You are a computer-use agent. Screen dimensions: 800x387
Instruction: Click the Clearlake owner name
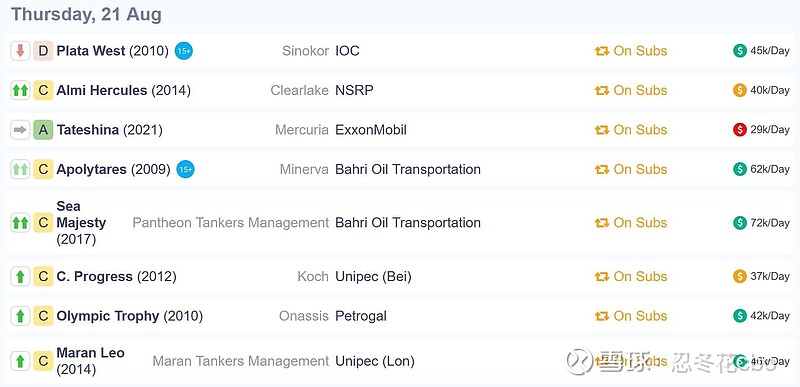299,90
